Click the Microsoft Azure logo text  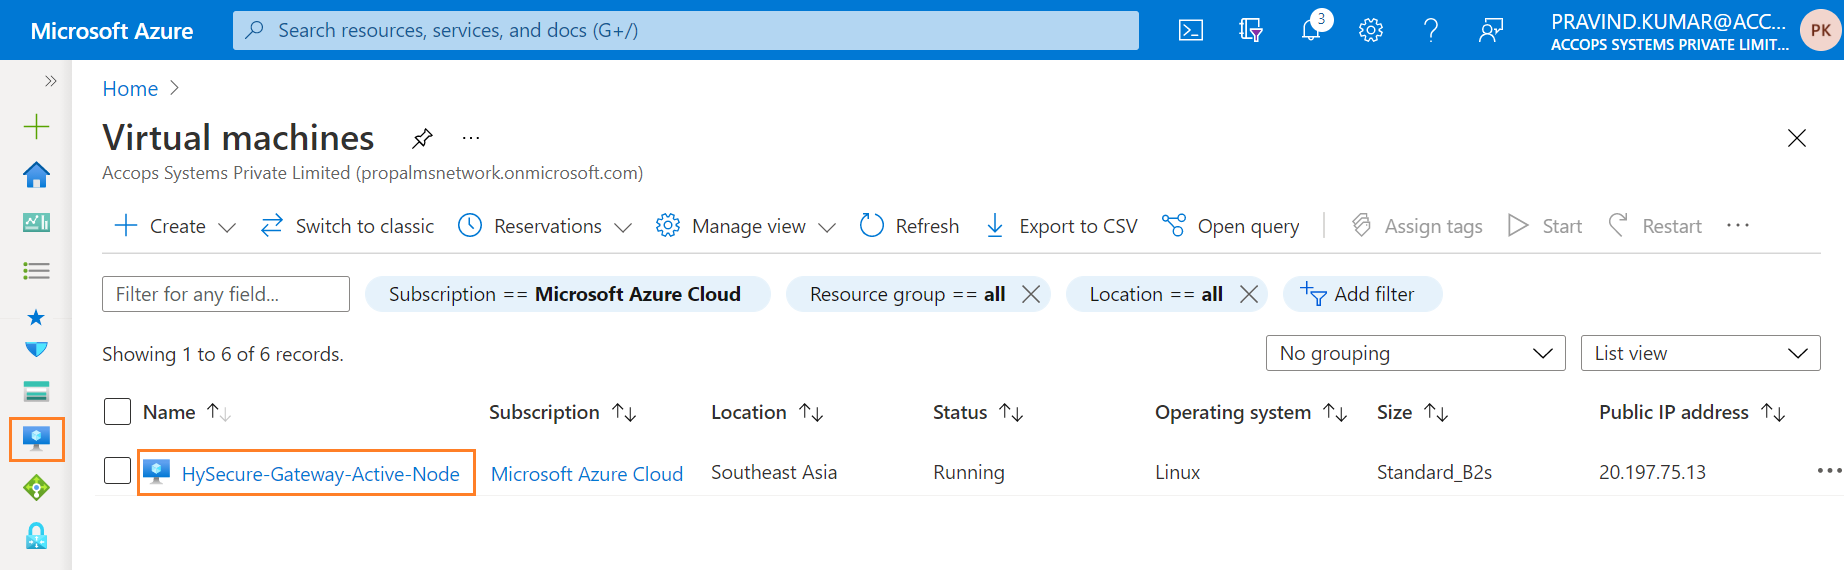[x=112, y=31]
